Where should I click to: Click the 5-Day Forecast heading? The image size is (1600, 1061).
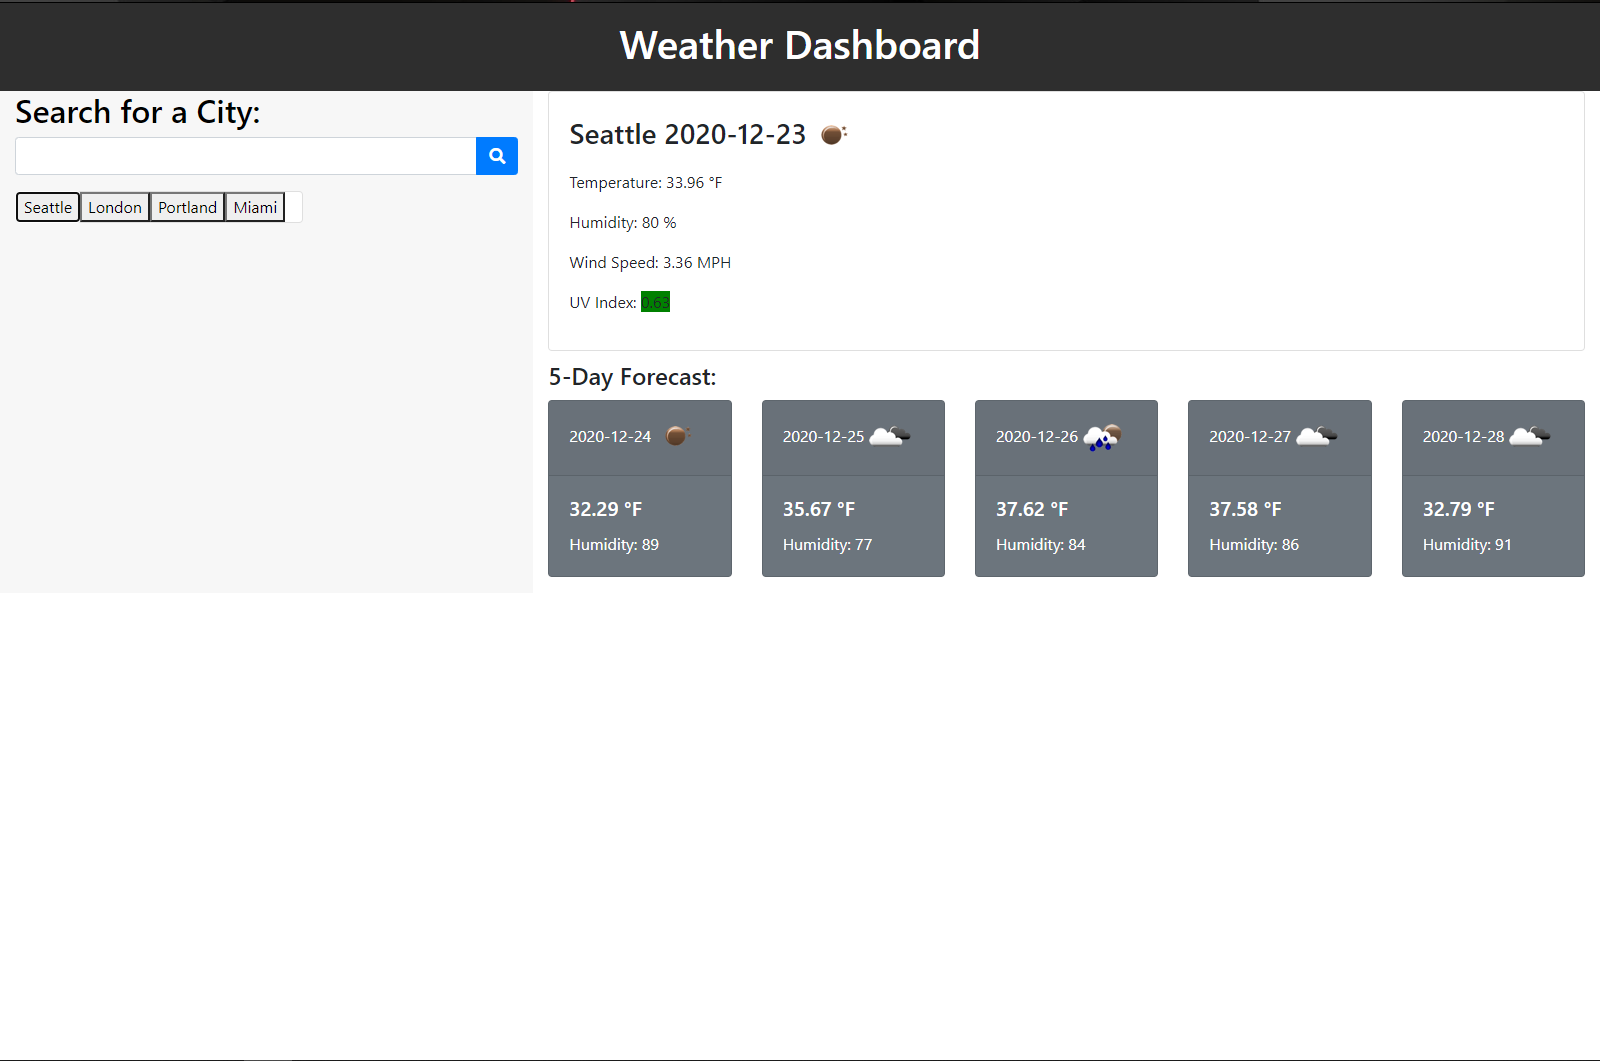point(632,377)
